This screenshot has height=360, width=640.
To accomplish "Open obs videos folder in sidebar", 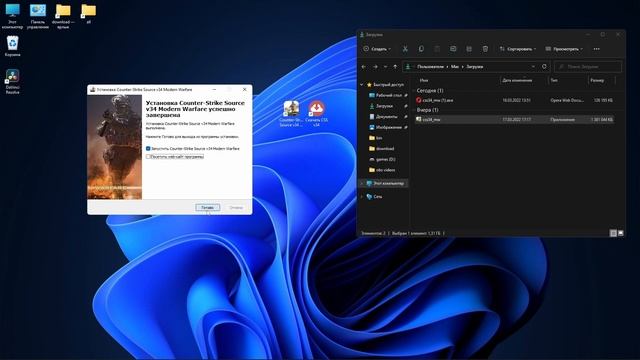I will pos(382,170).
